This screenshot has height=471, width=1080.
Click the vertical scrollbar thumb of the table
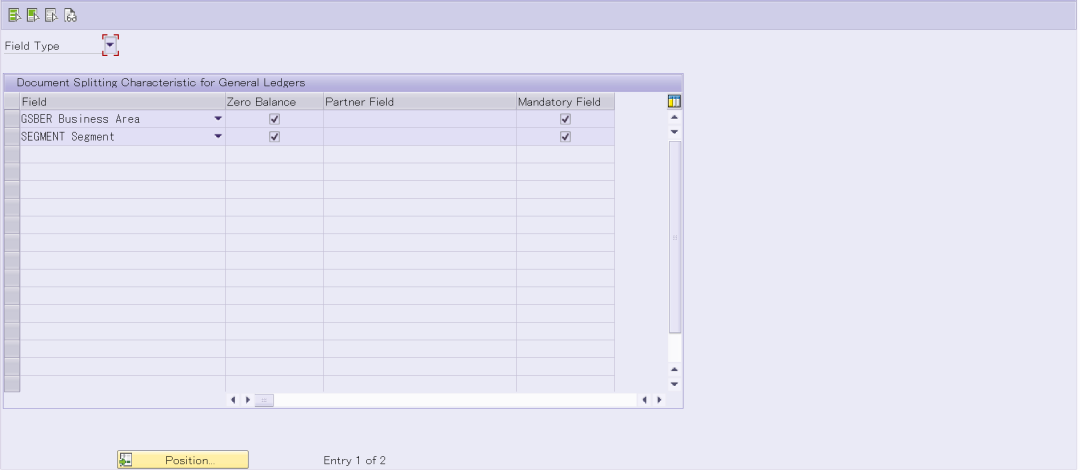tap(675, 237)
